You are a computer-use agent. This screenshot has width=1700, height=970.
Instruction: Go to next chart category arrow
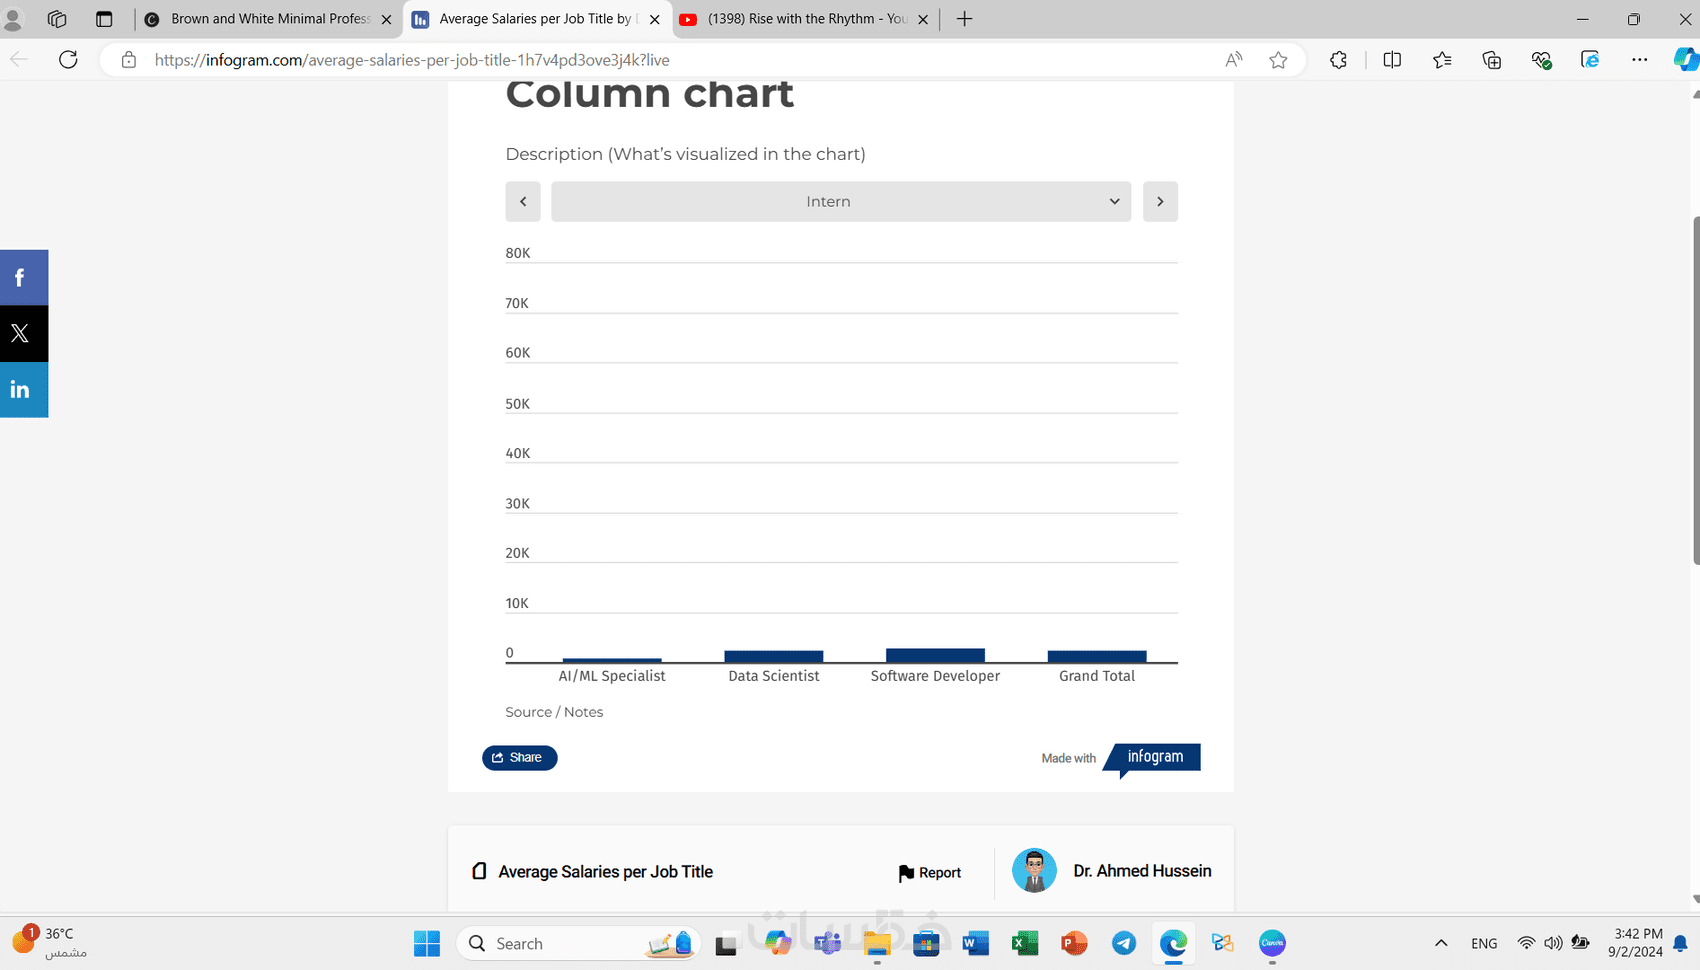(1160, 202)
